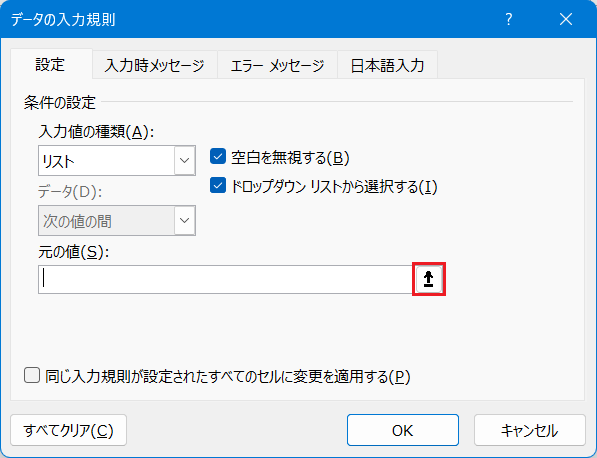Toggle 空白を無視する checkbox
Screen dimensions: 597x458
coord(218,156)
